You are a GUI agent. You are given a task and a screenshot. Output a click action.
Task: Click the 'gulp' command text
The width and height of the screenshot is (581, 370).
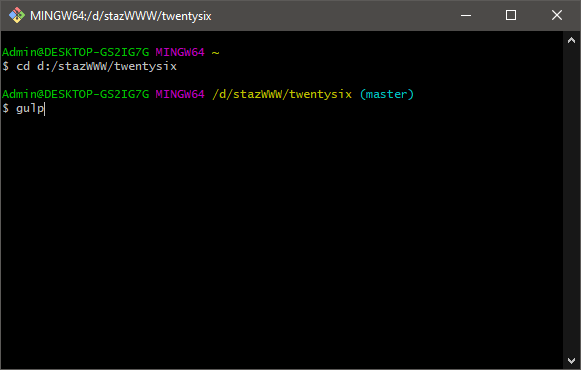30,109
